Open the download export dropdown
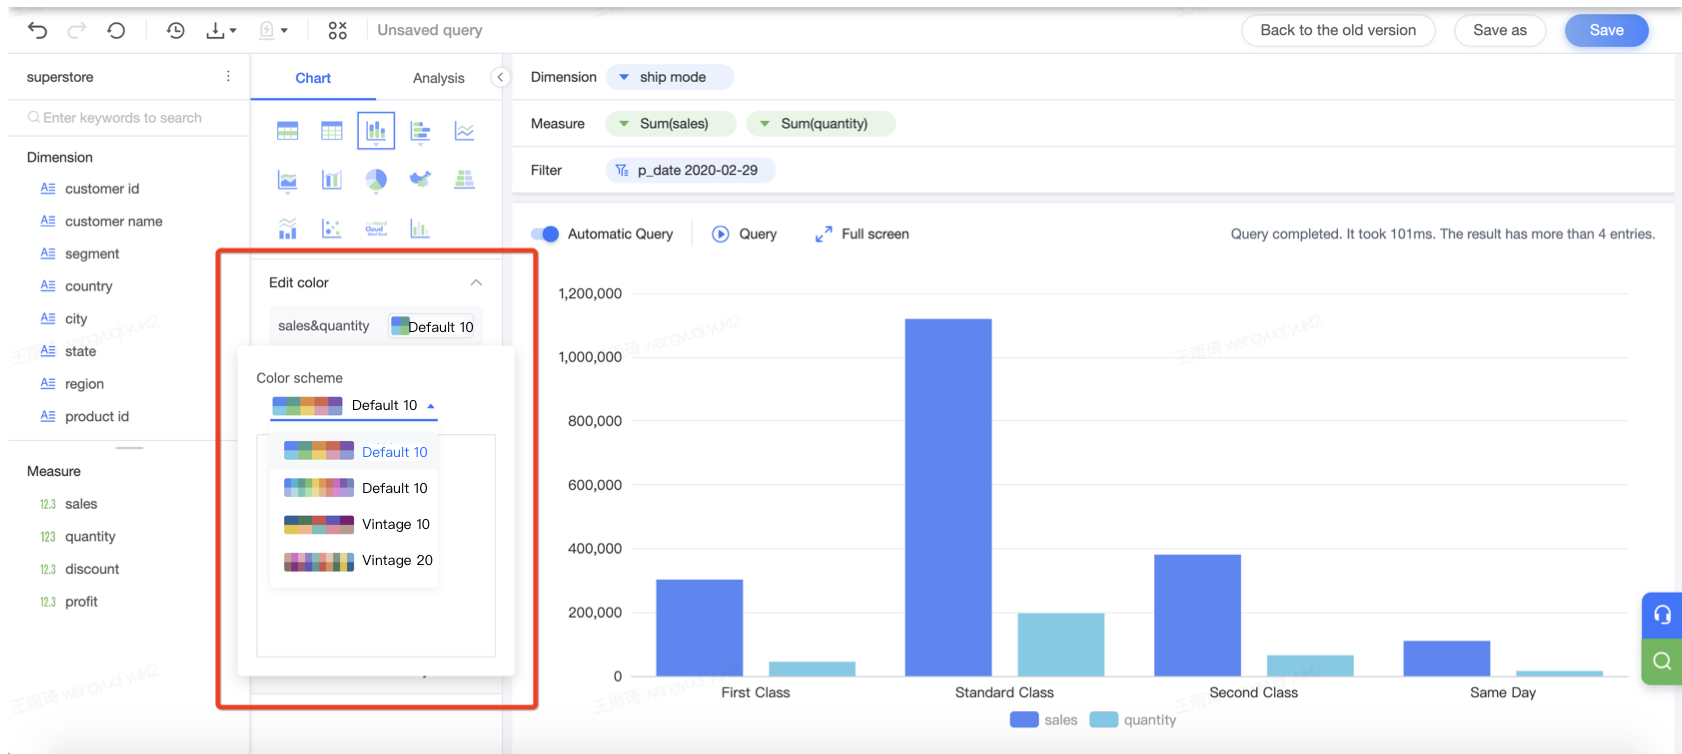This screenshot has width=1682, height=754. click(x=220, y=30)
